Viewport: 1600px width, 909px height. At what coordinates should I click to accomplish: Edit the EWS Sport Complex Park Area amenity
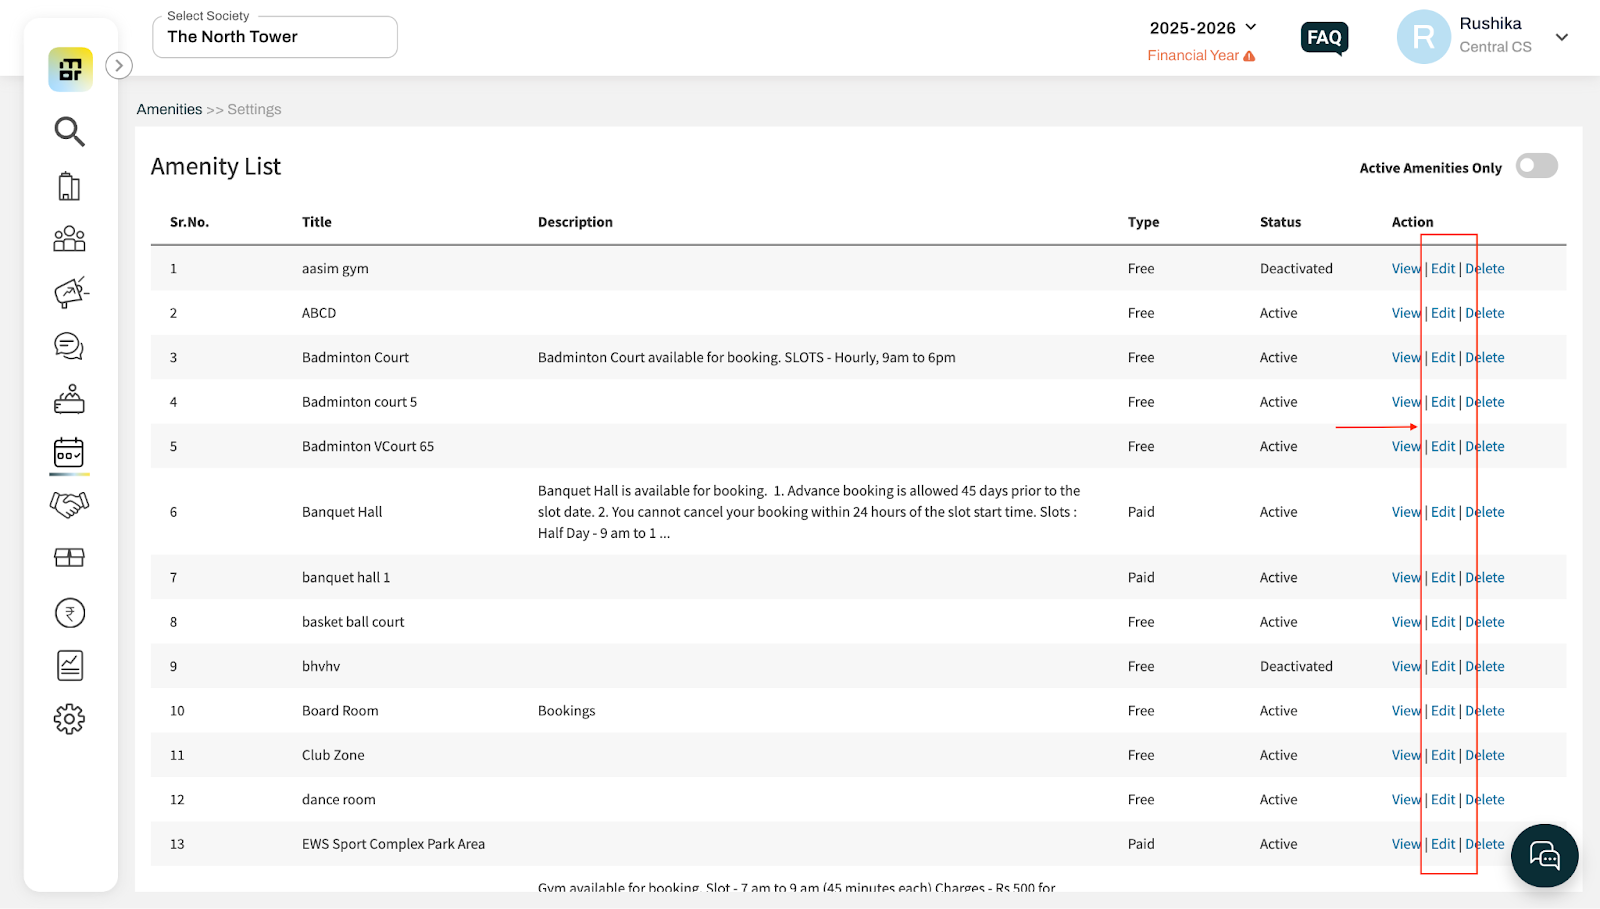tap(1443, 844)
